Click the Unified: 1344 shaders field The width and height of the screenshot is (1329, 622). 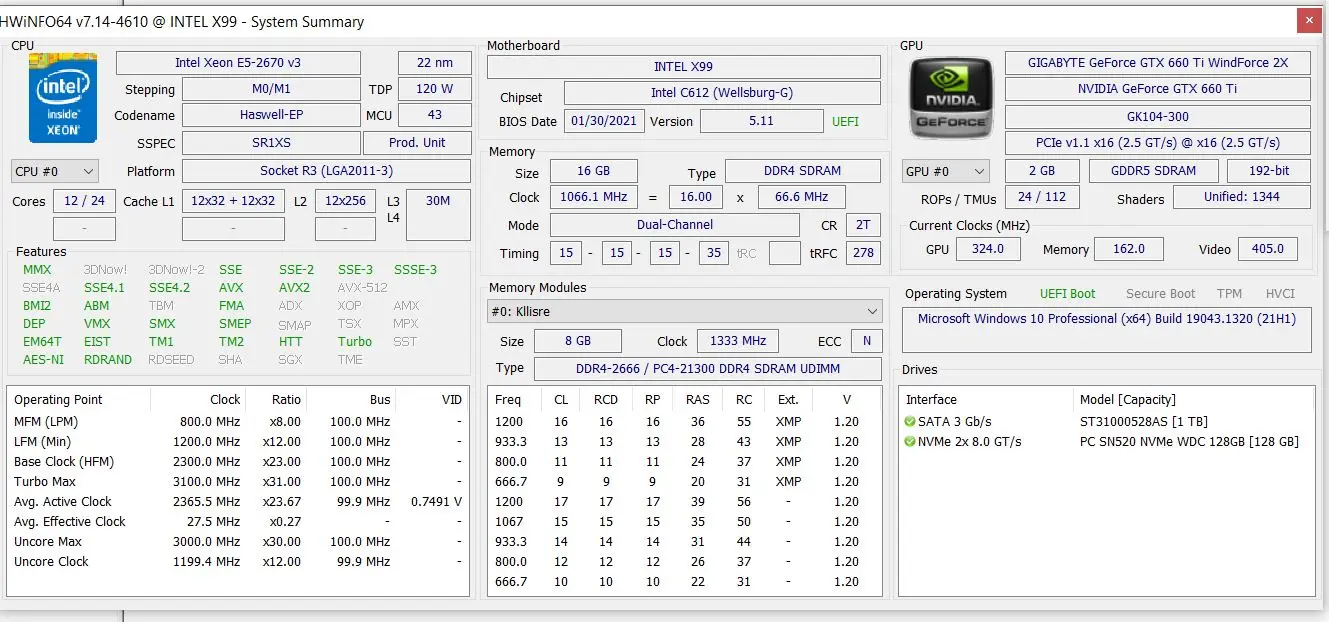(x=1242, y=197)
